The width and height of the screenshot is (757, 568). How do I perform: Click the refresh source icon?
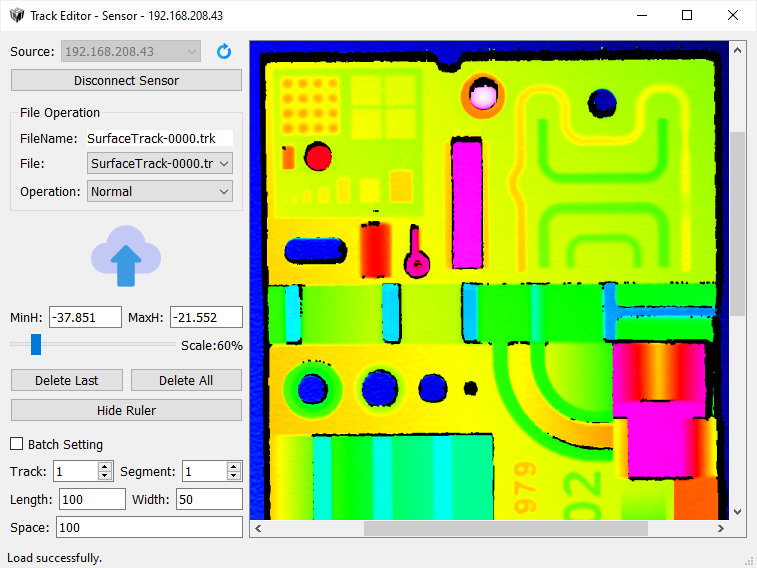224,51
